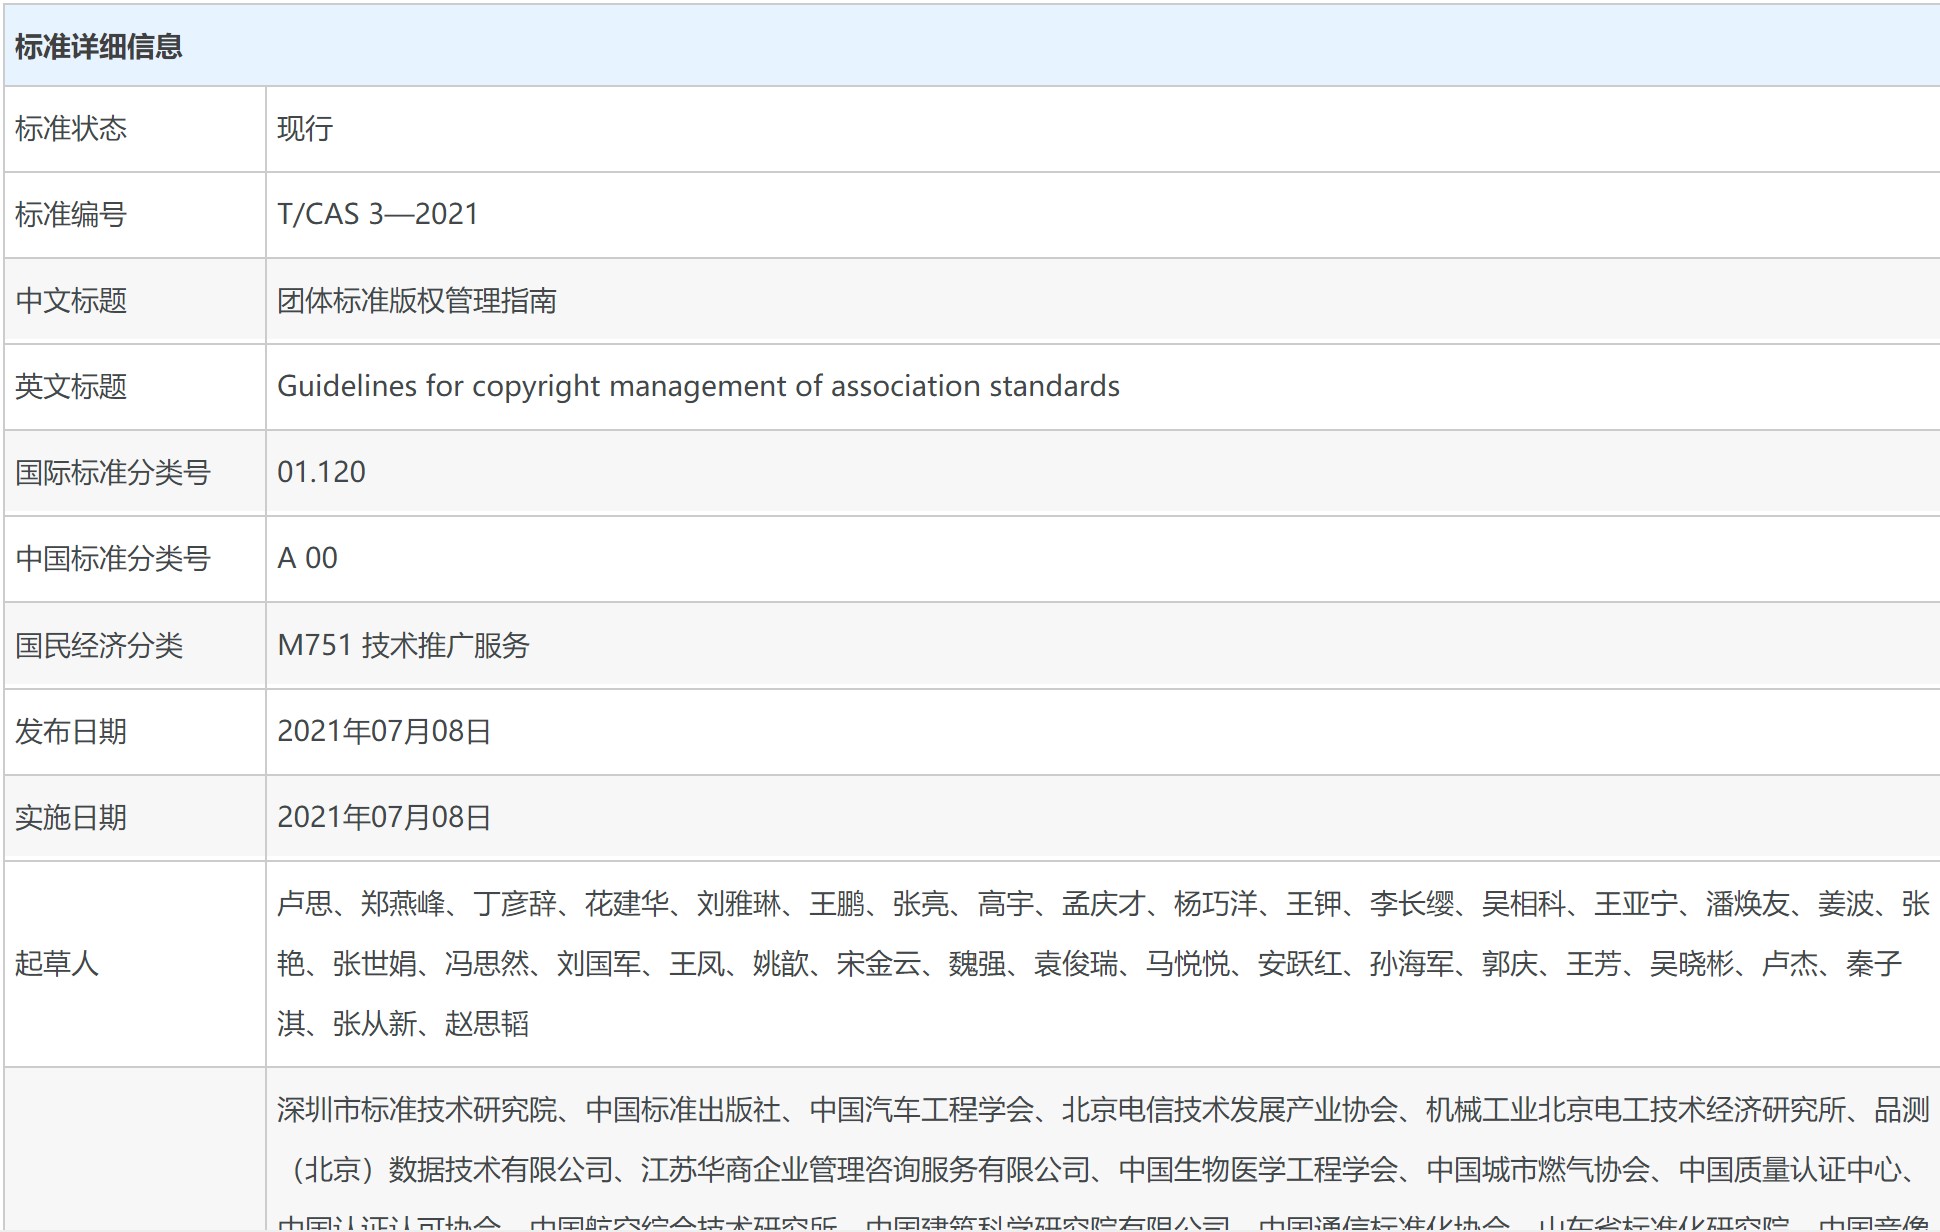
Task: Click 深圳市标准技术研究院 organization text
Action: [417, 1110]
